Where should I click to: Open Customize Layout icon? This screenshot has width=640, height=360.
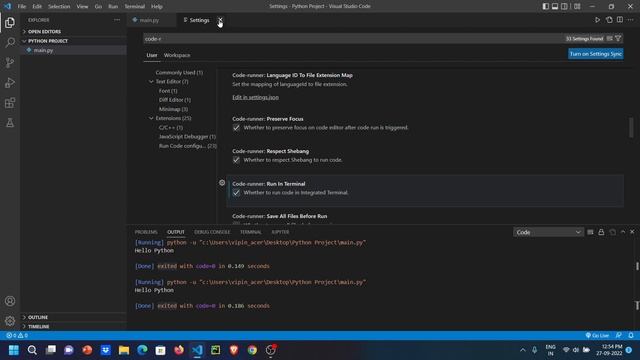577,6
